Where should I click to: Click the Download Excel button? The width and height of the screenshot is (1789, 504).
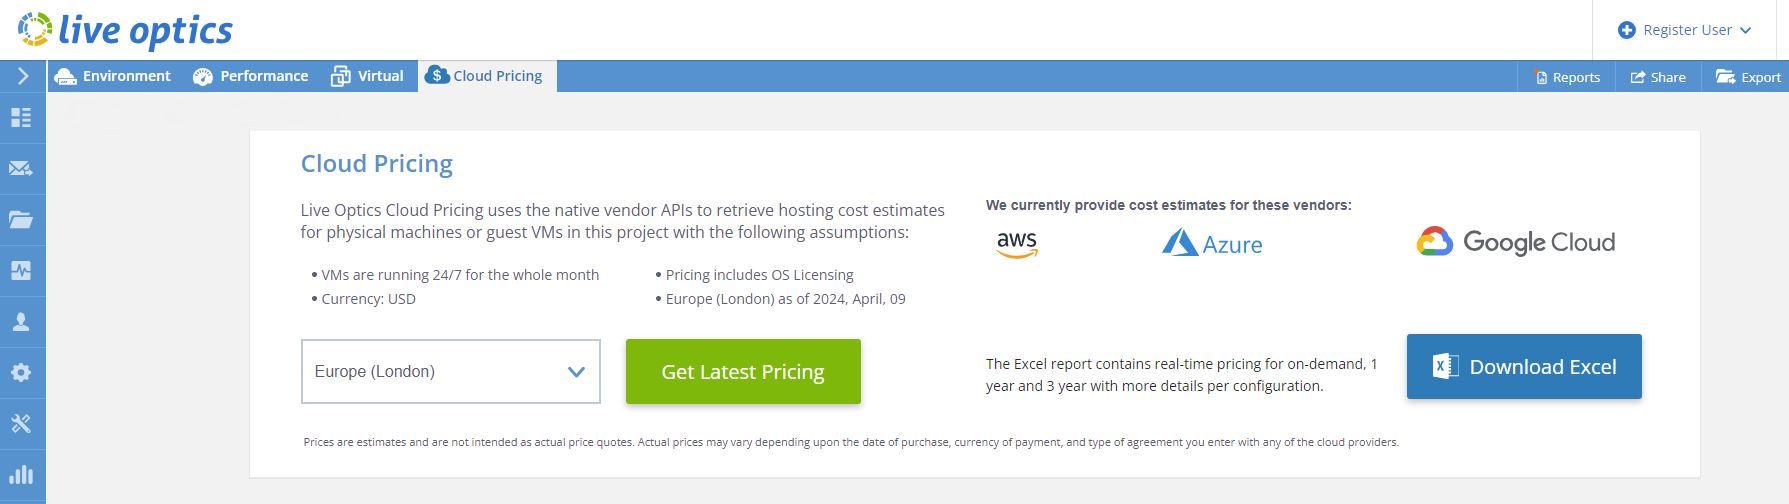pyautogui.click(x=1524, y=367)
